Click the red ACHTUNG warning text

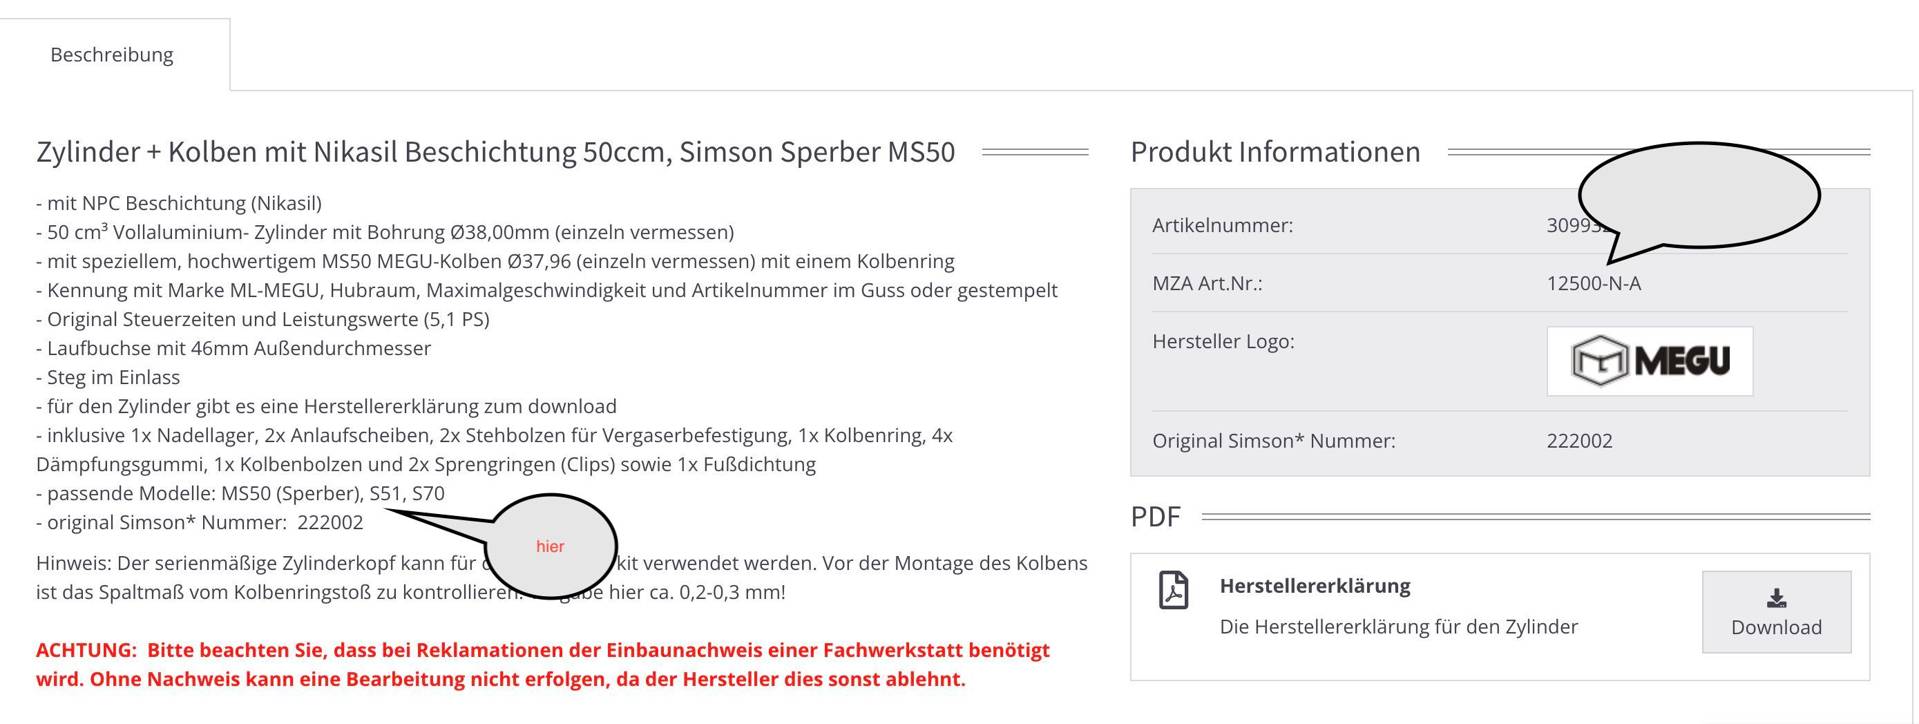[542, 664]
